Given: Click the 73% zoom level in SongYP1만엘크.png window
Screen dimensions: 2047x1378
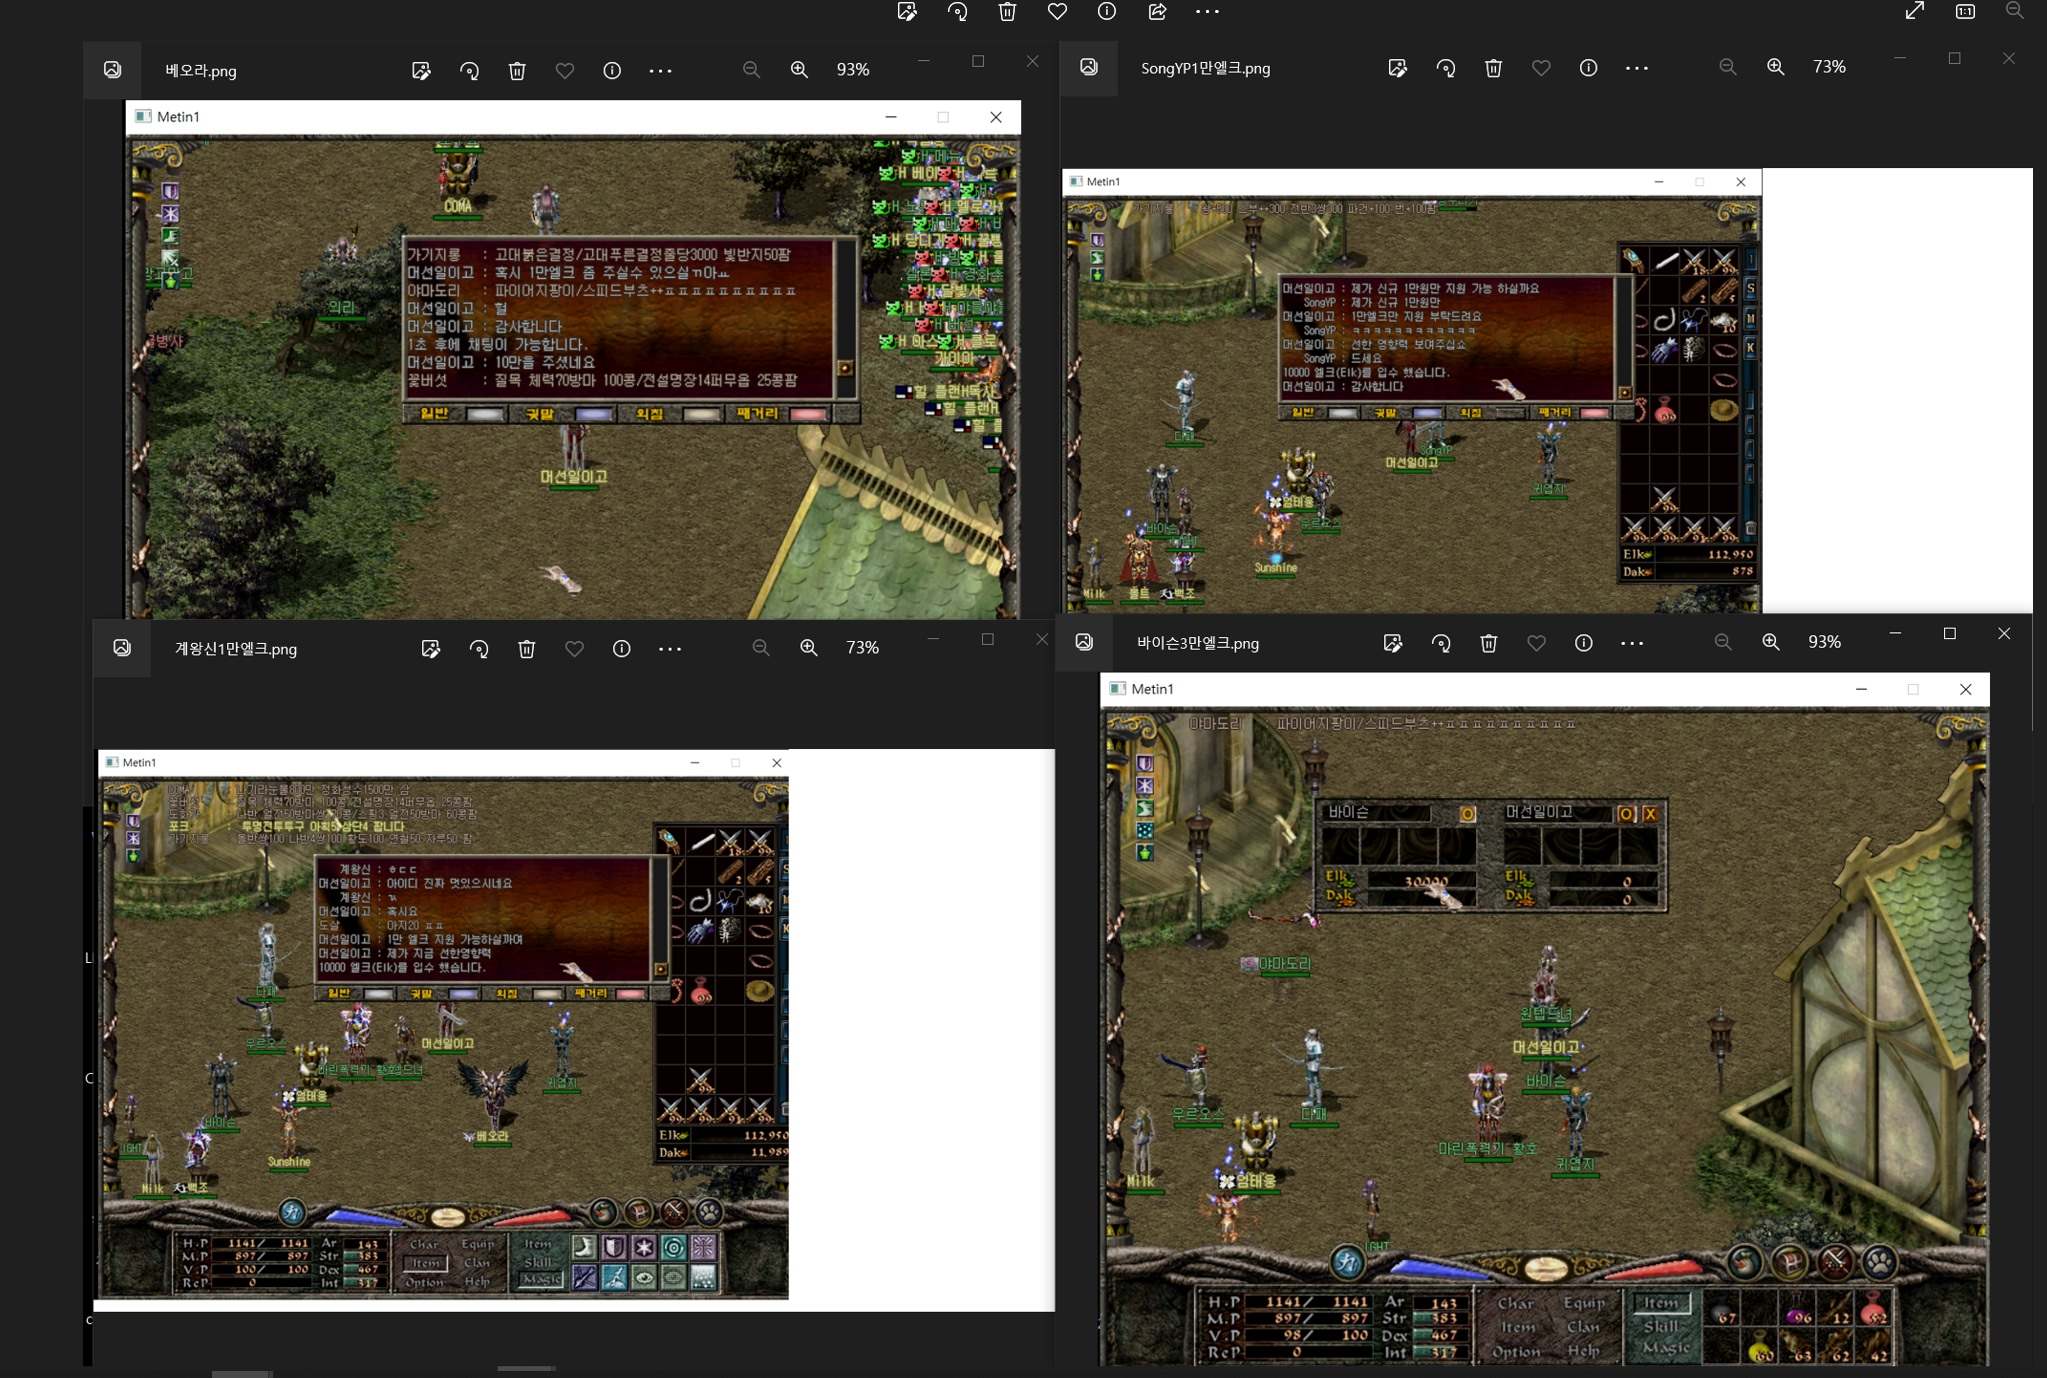Looking at the screenshot, I should [1829, 67].
